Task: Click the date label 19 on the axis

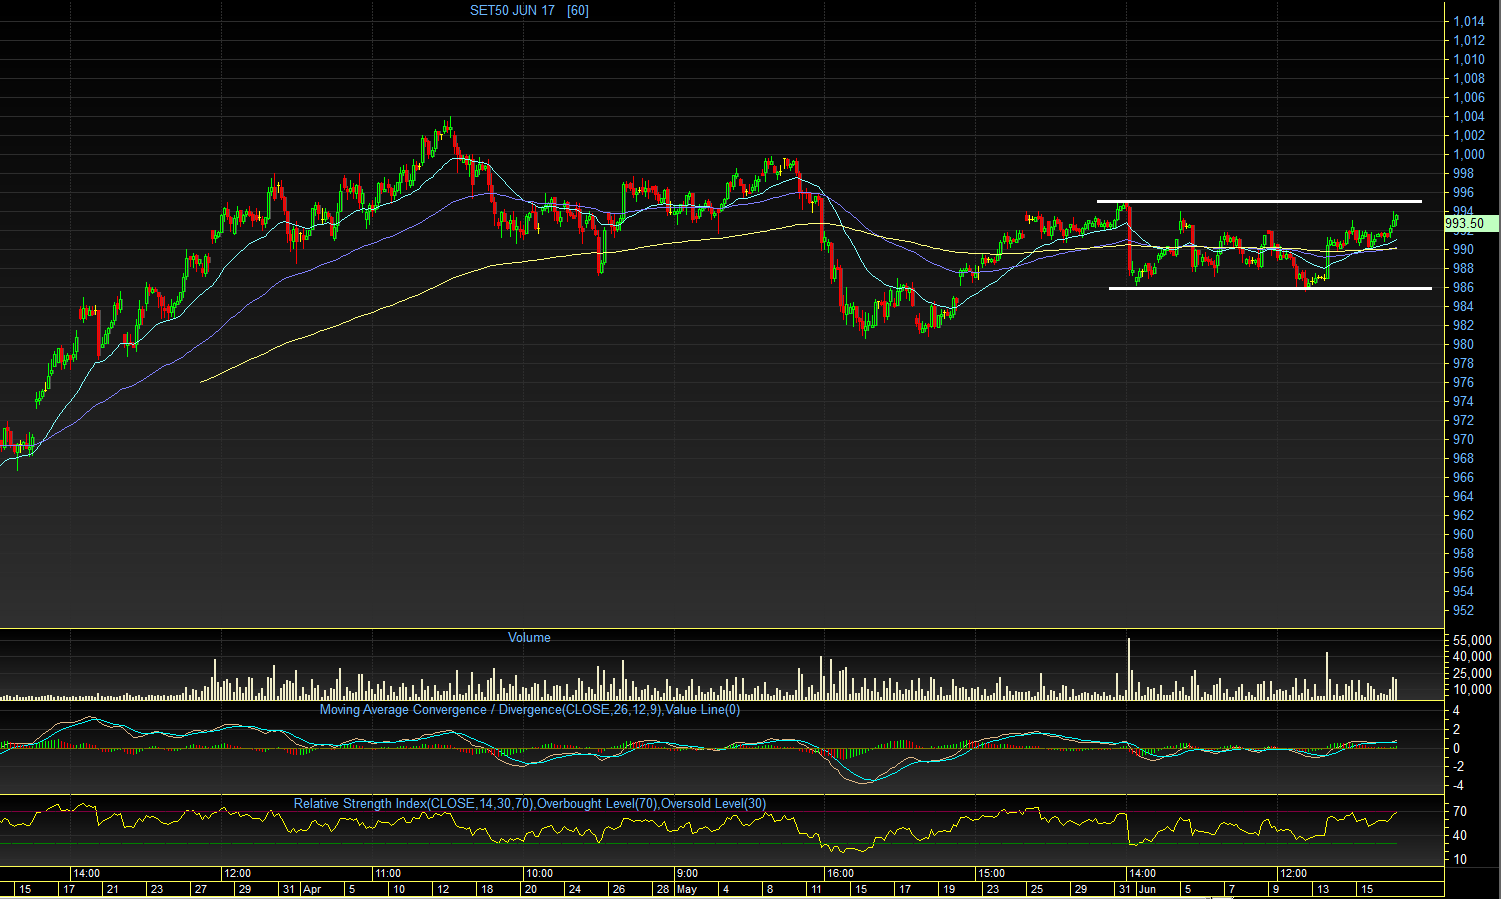Action: pyautogui.click(x=949, y=889)
